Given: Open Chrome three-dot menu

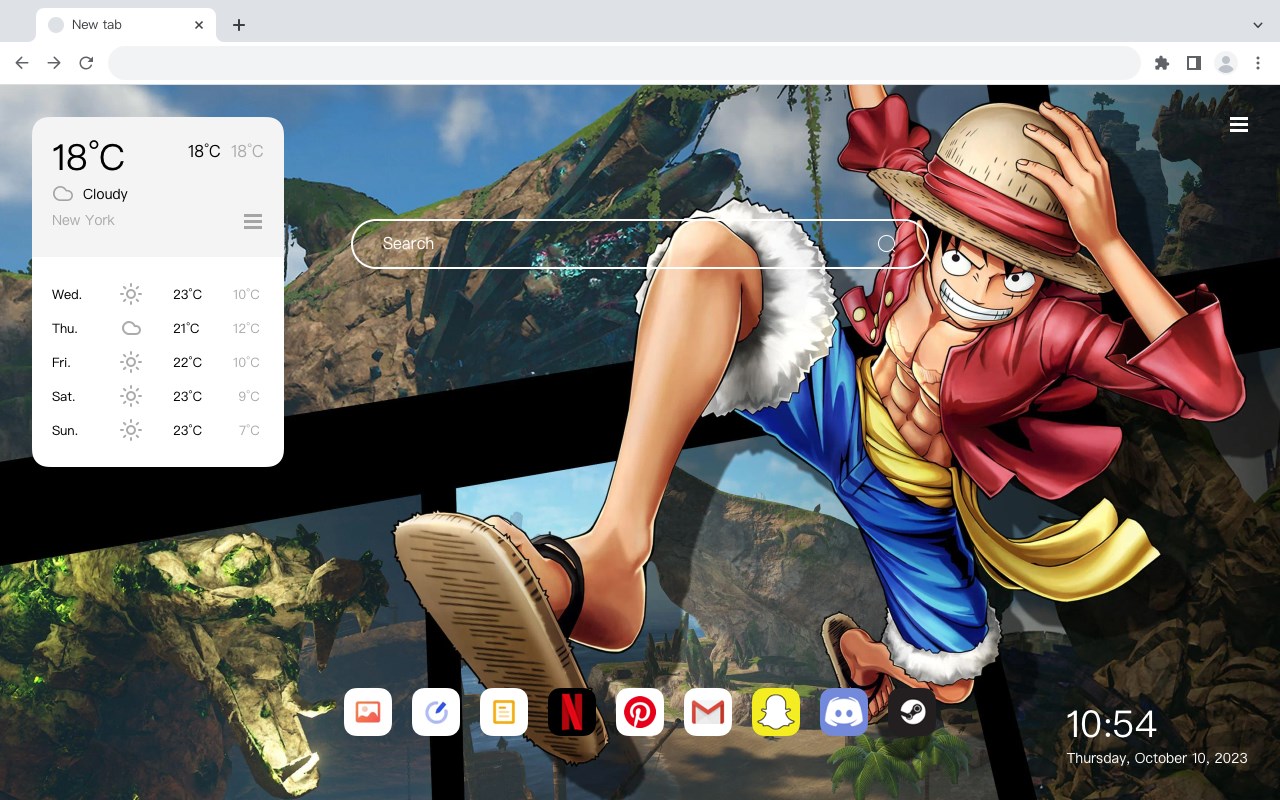Looking at the screenshot, I should (x=1258, y=63).
